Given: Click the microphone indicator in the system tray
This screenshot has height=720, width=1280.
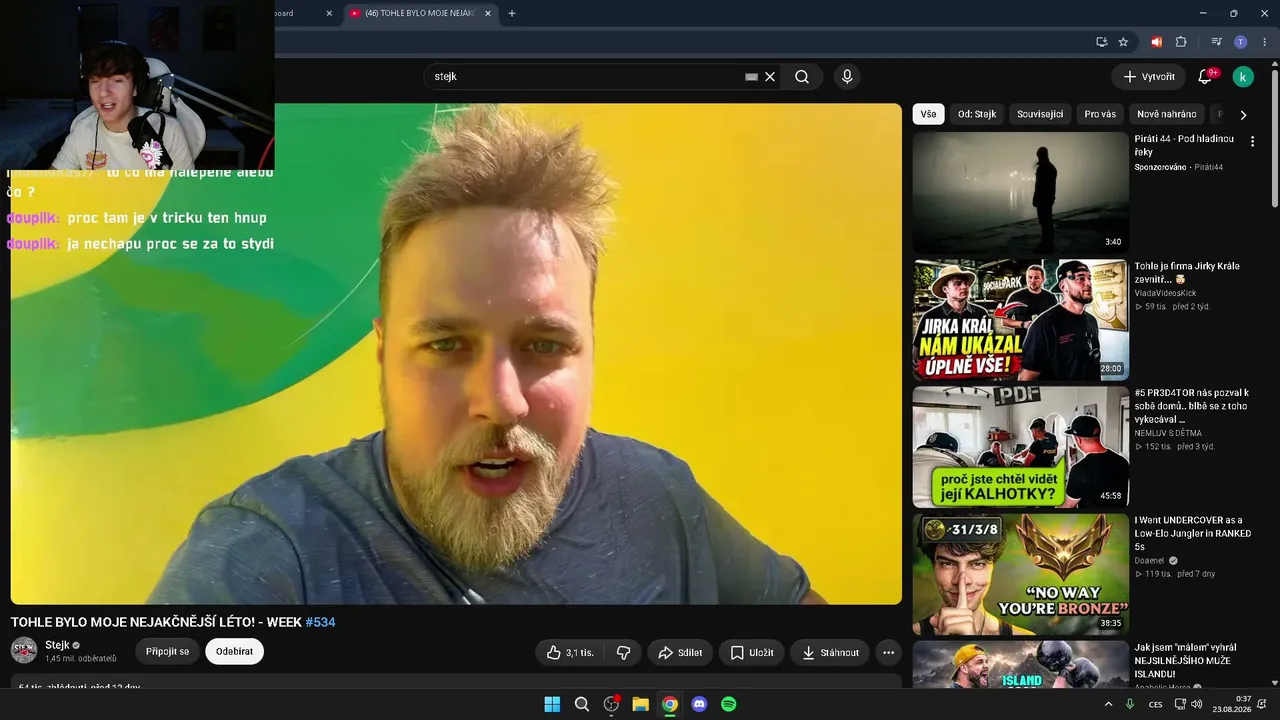Looking at the screenshot, I should [x=1130, y=704].
